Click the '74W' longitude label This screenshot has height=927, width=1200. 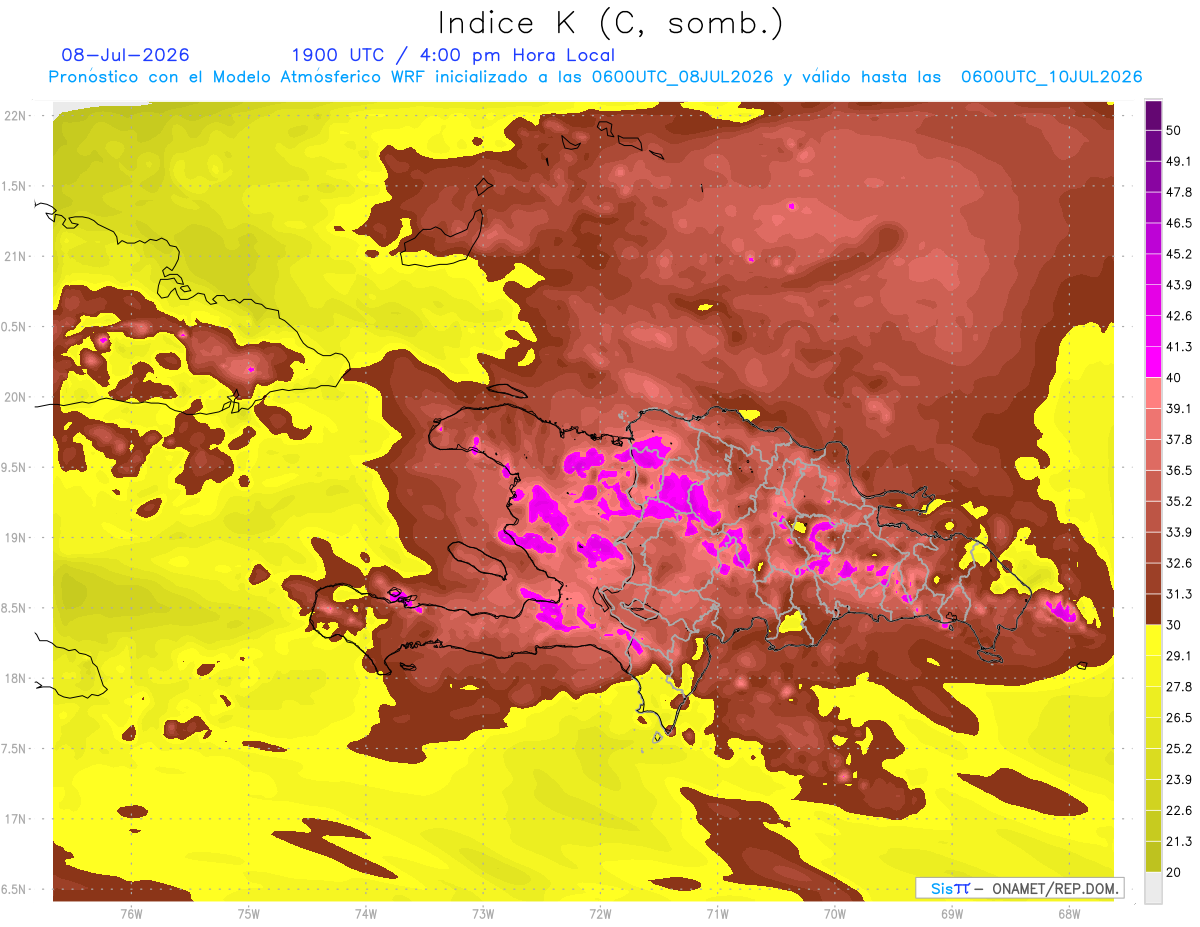[x=366, y=914]
